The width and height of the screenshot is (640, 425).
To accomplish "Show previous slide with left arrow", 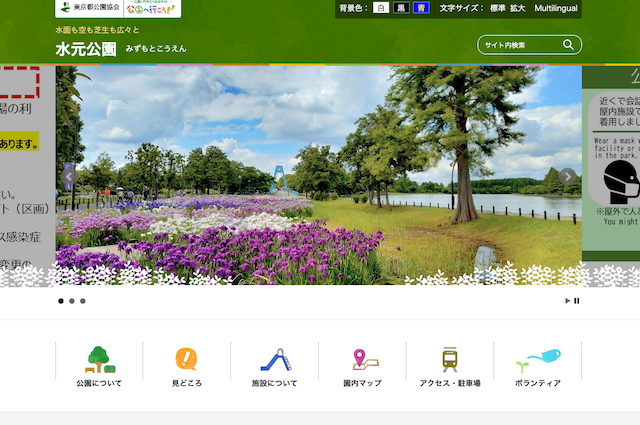I will (x=69, y=177).
